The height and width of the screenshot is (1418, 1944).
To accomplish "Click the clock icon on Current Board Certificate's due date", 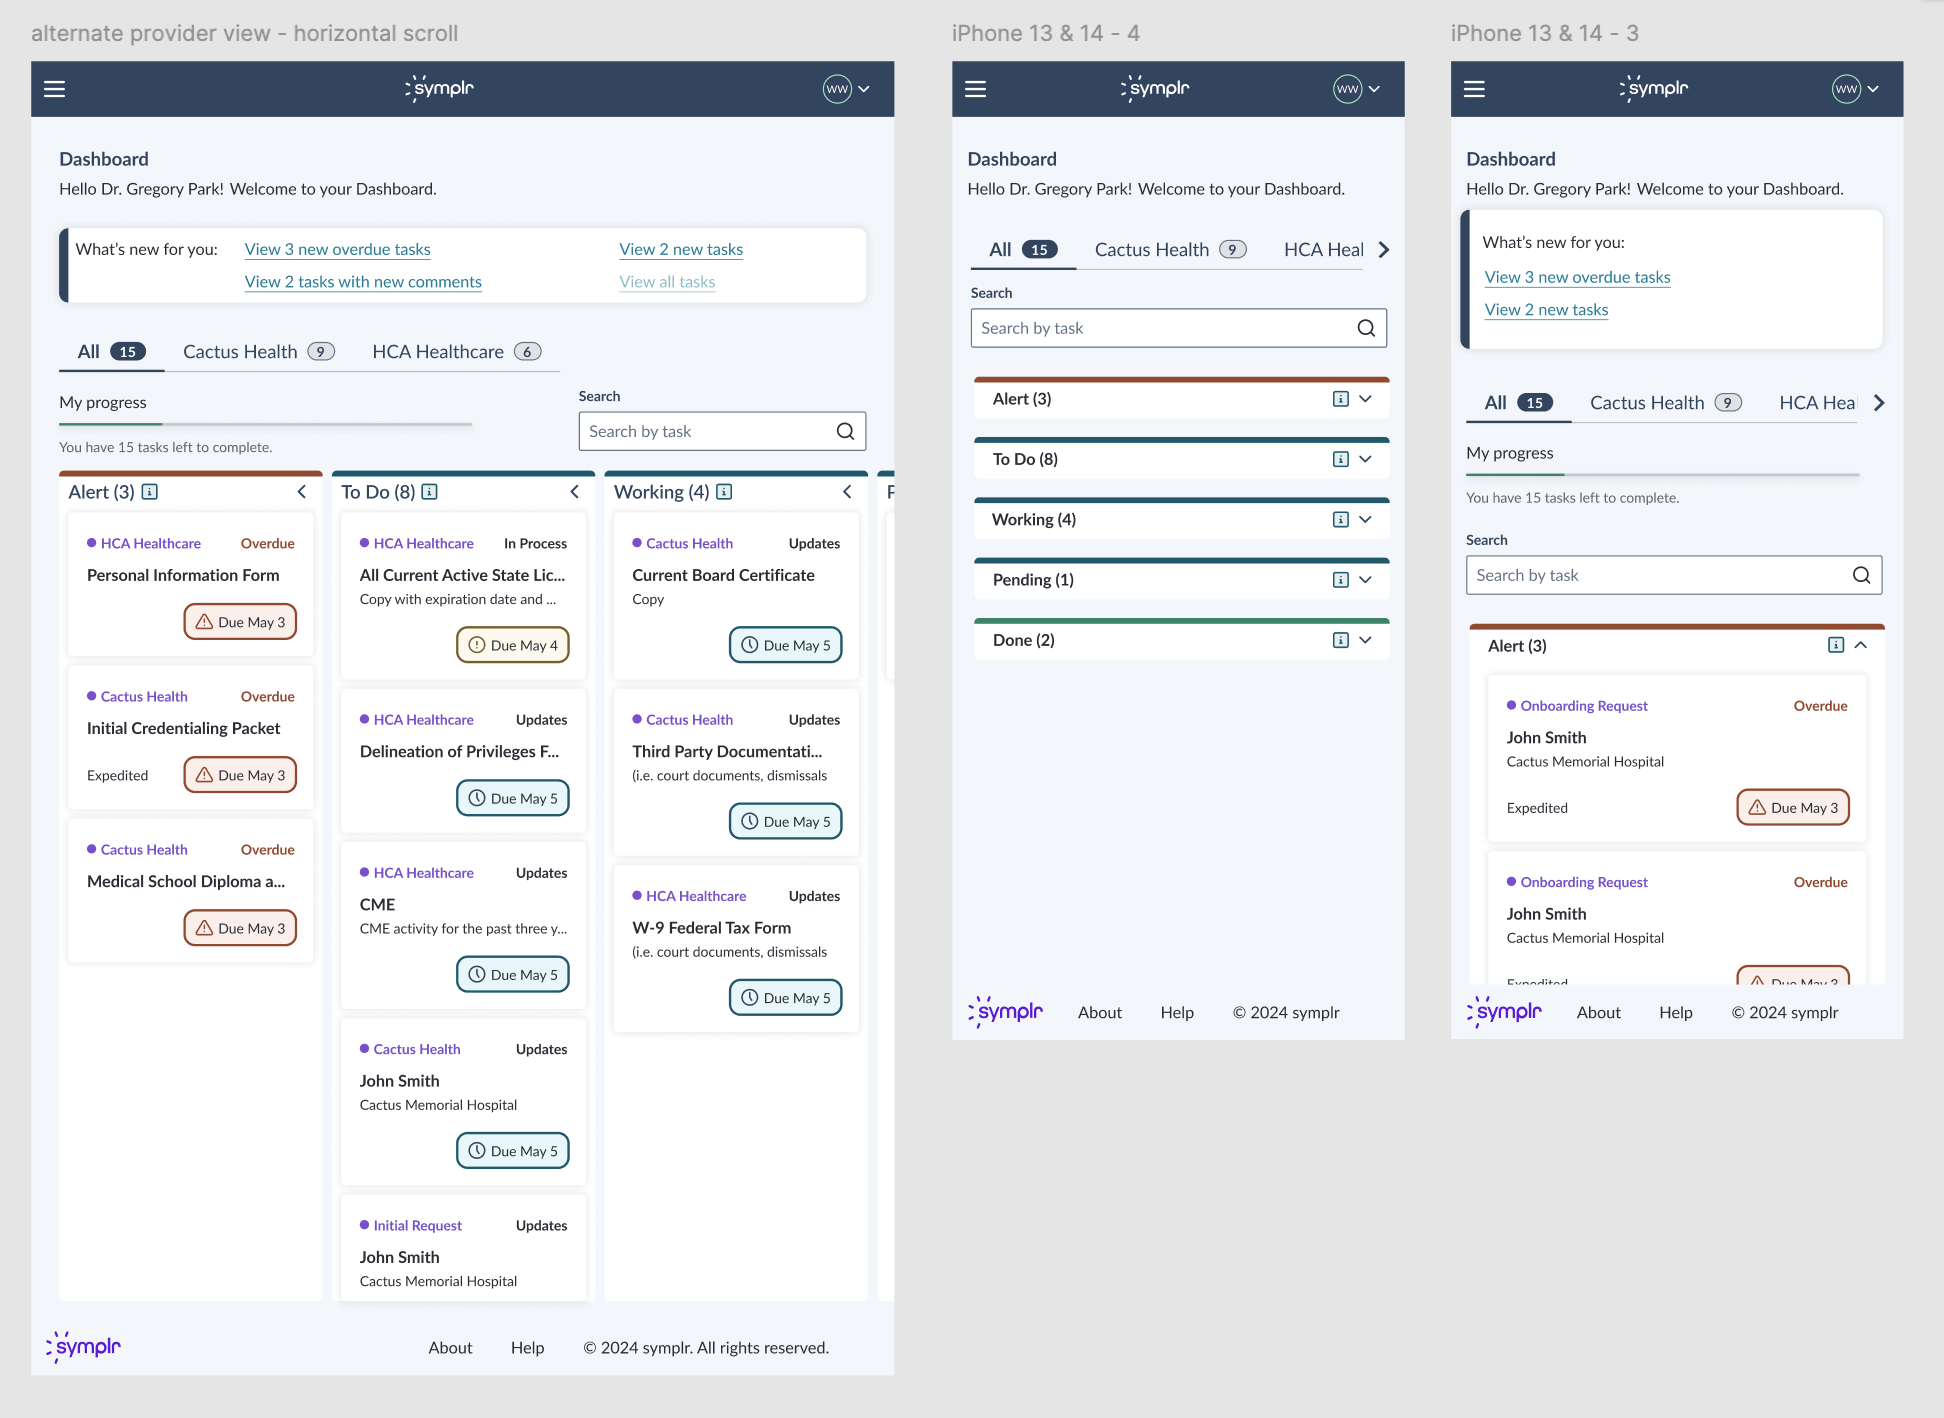I will (x=748, y=645).
